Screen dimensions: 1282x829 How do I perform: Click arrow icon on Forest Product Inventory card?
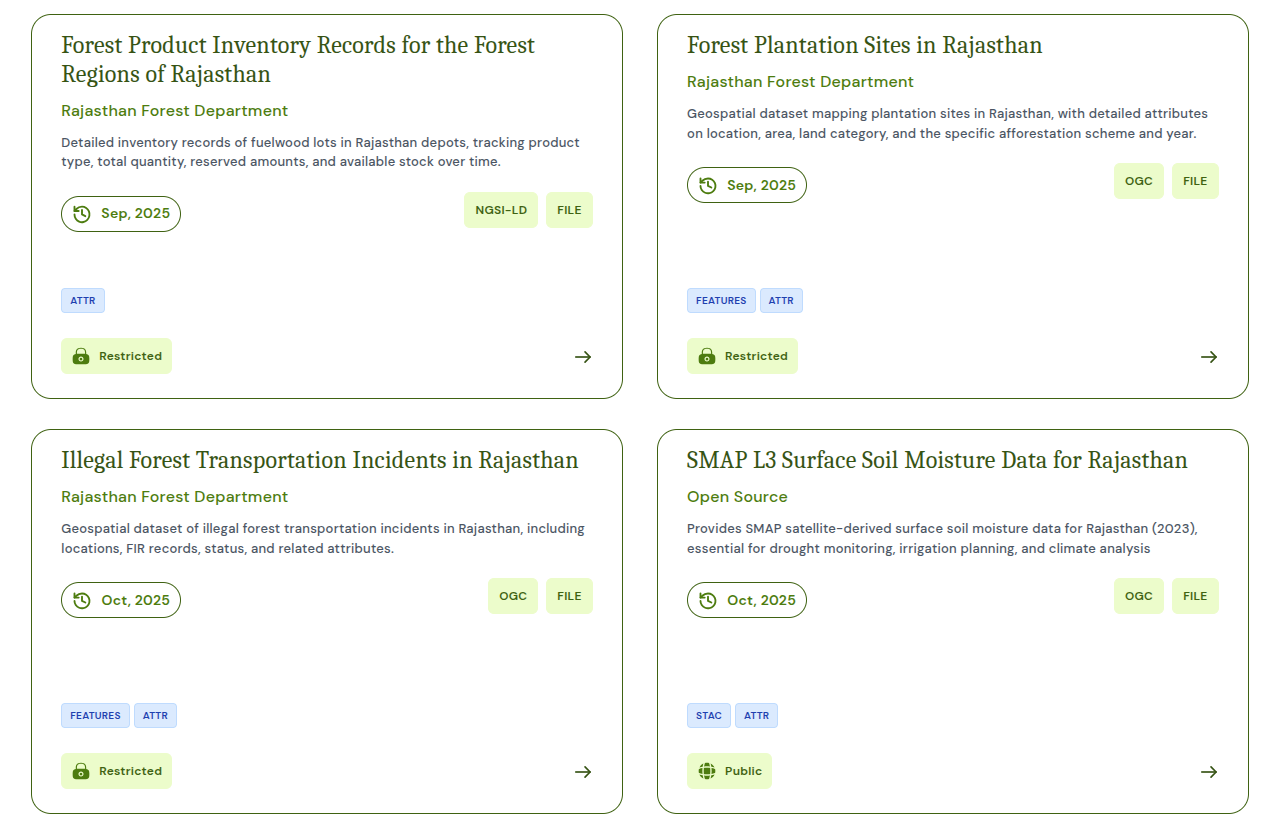(583, 357)
